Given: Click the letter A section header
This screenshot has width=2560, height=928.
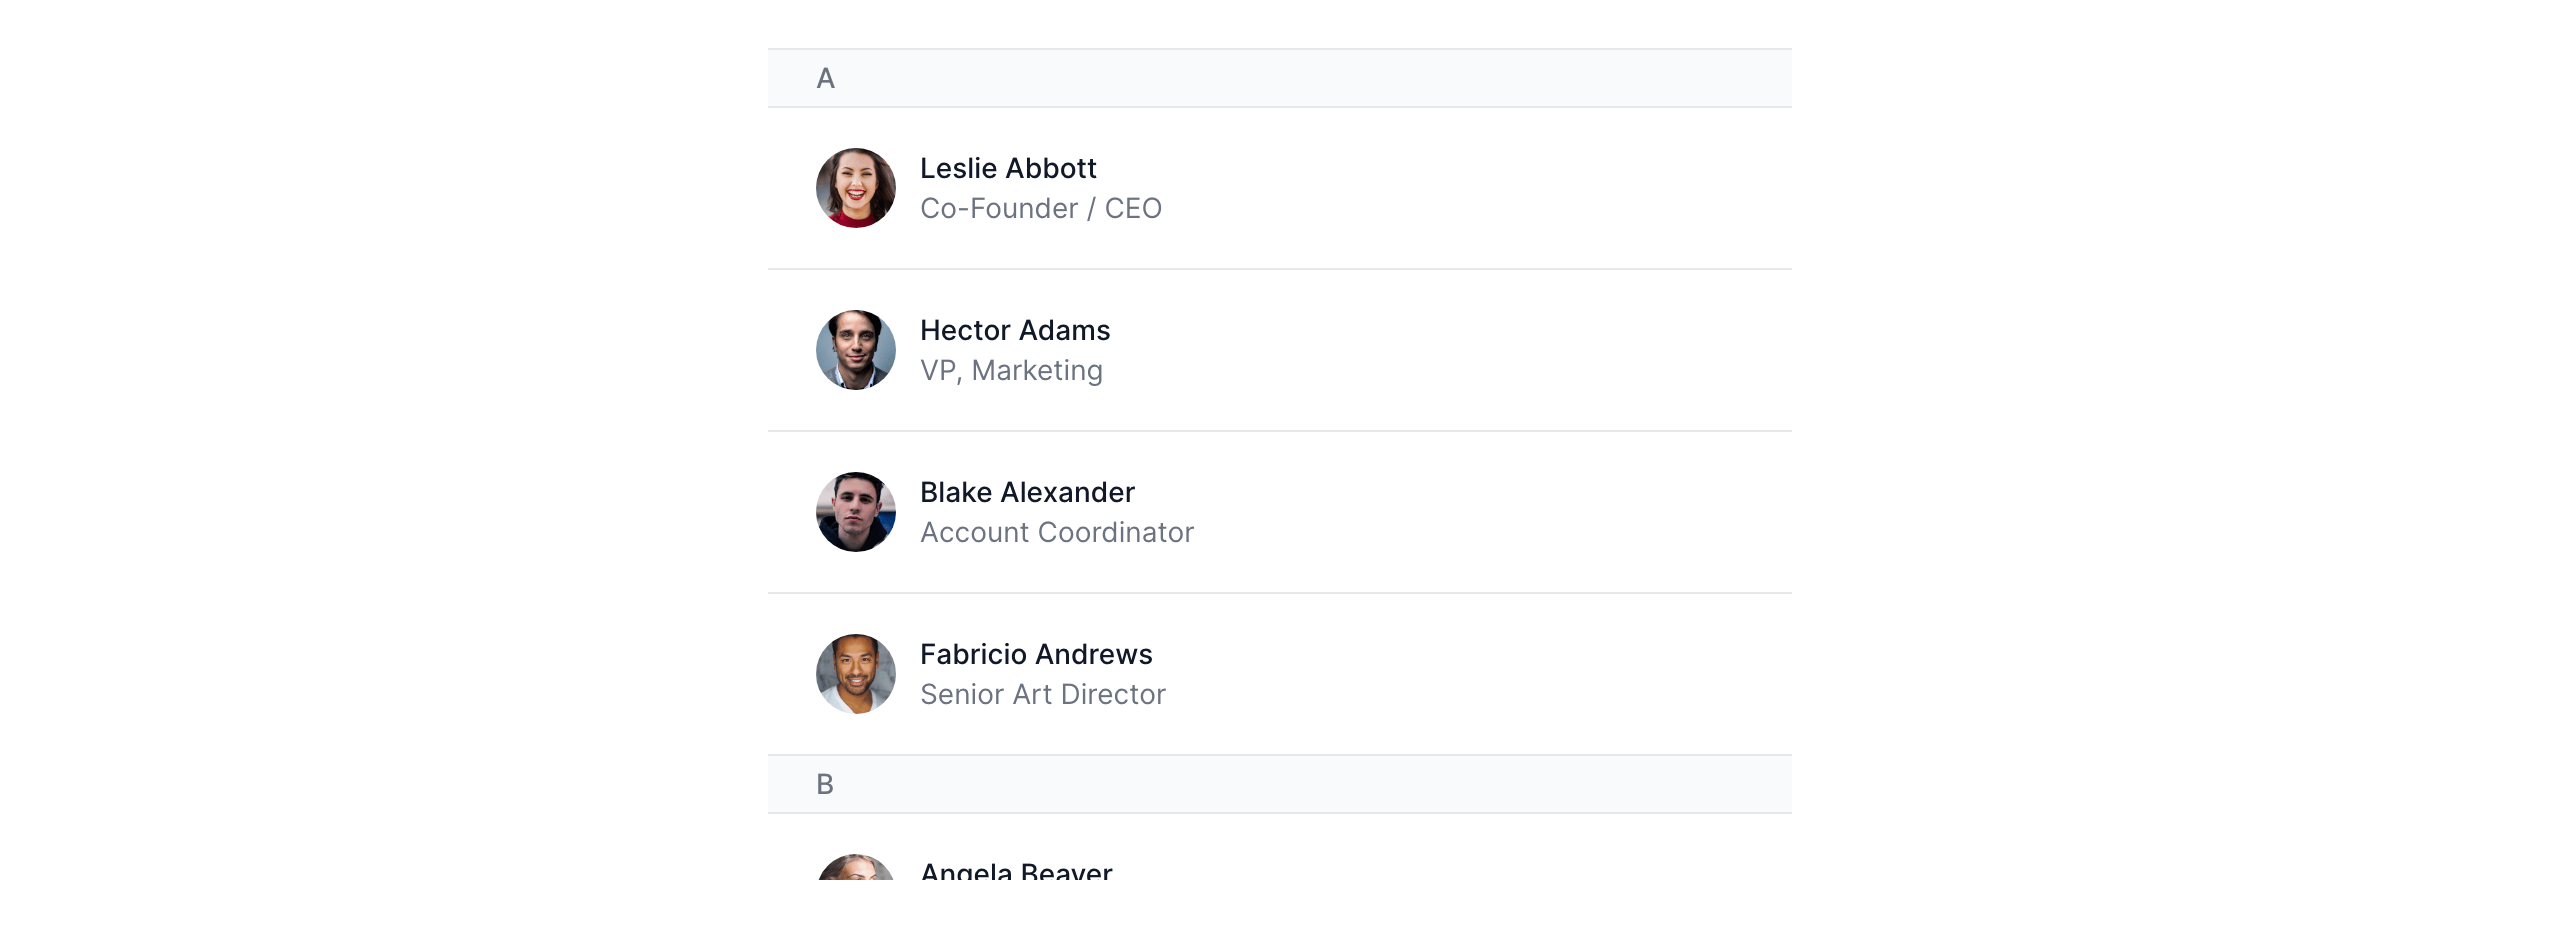Looking at the screenshot, I should [826, 78].
